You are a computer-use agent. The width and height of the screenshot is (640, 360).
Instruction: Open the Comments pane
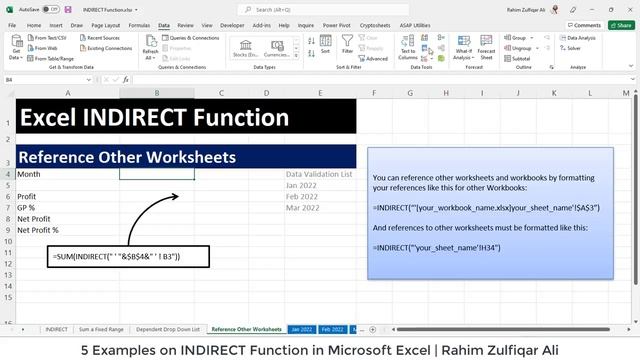584,25
